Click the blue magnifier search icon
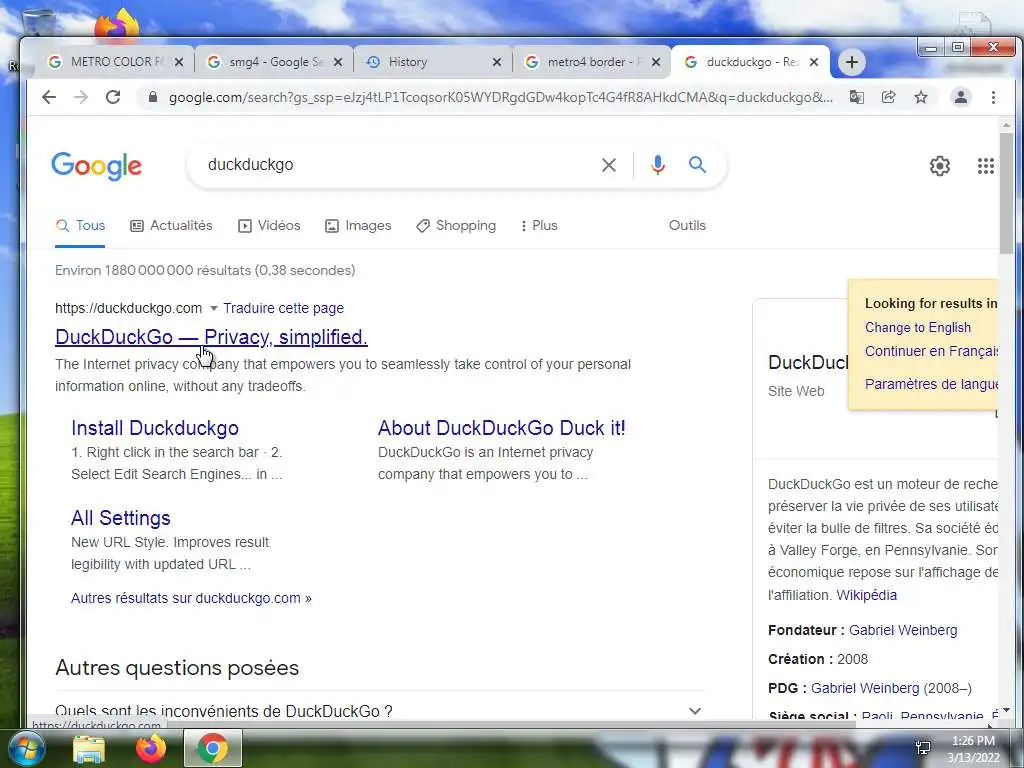Viewport: 1024px width, 768px height. (697, 165)
